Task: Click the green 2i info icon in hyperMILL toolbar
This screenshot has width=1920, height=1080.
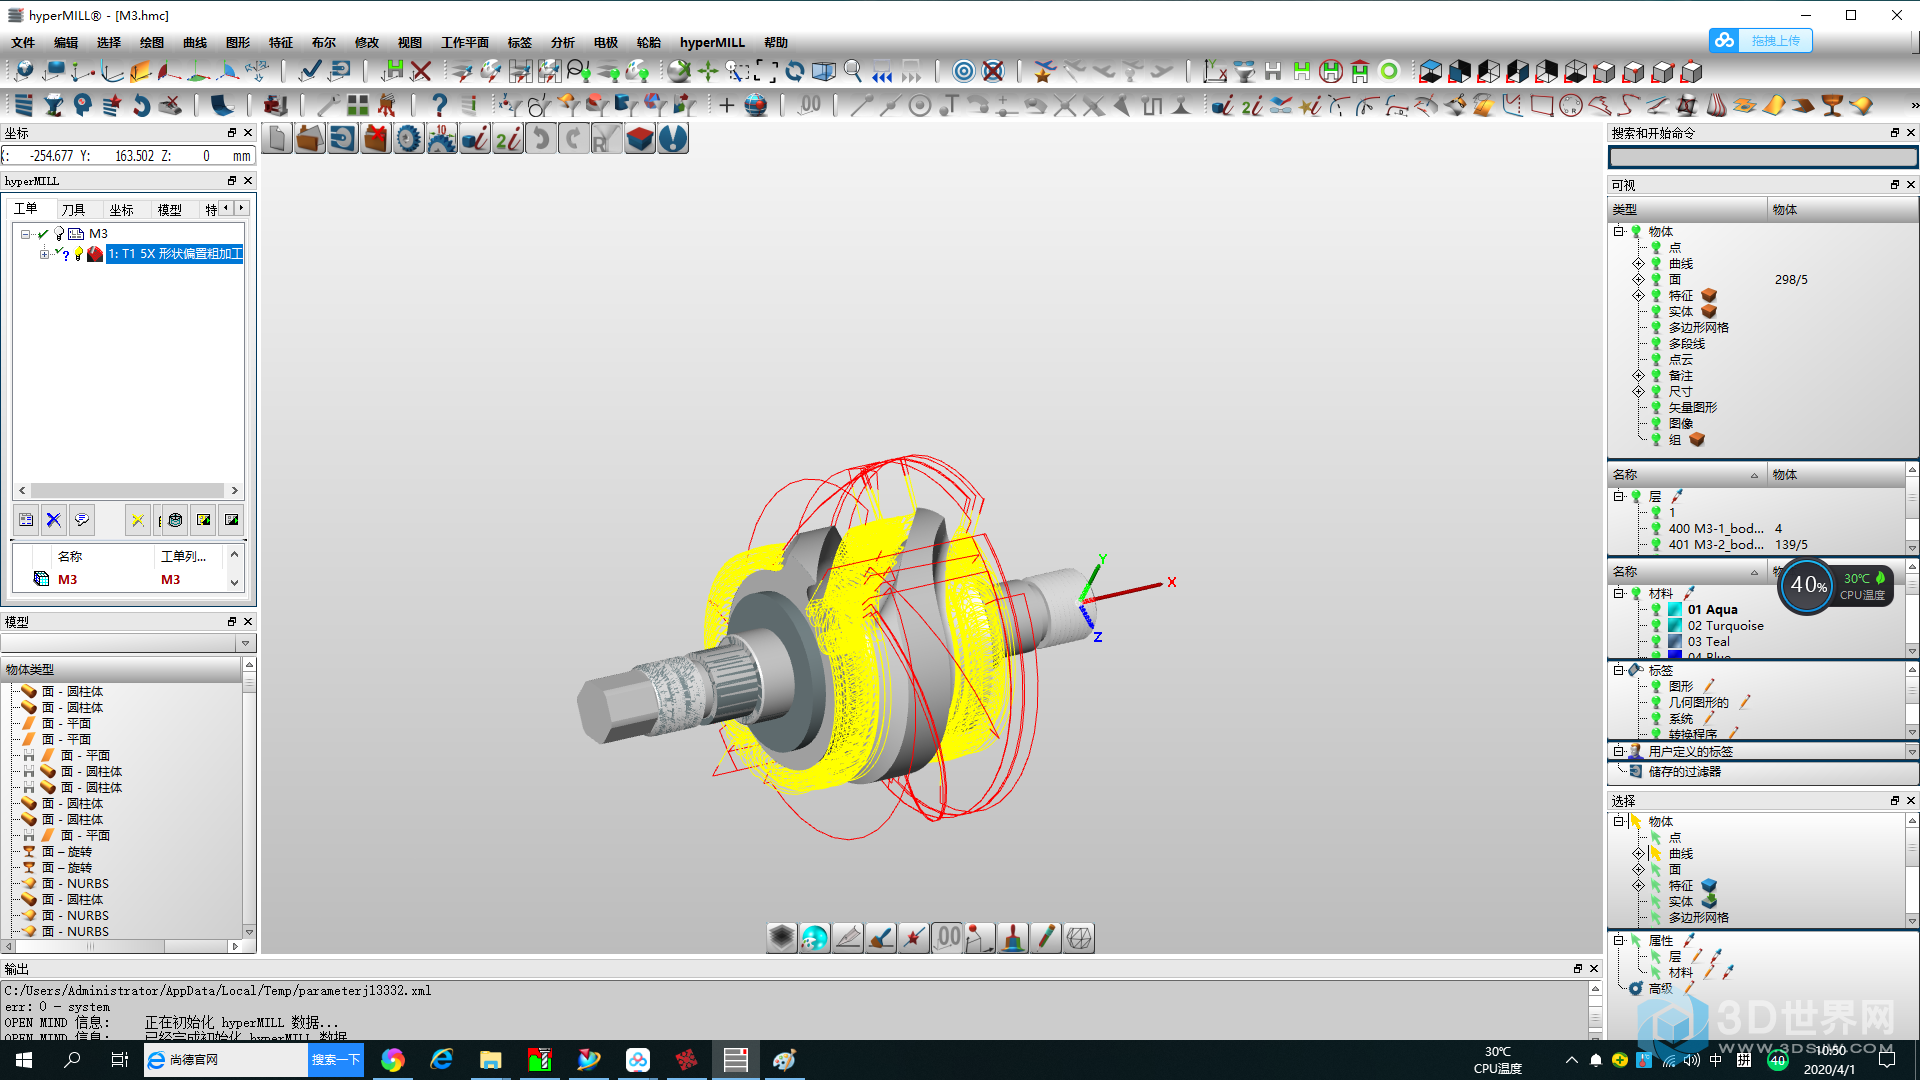Action: [508, 139]
